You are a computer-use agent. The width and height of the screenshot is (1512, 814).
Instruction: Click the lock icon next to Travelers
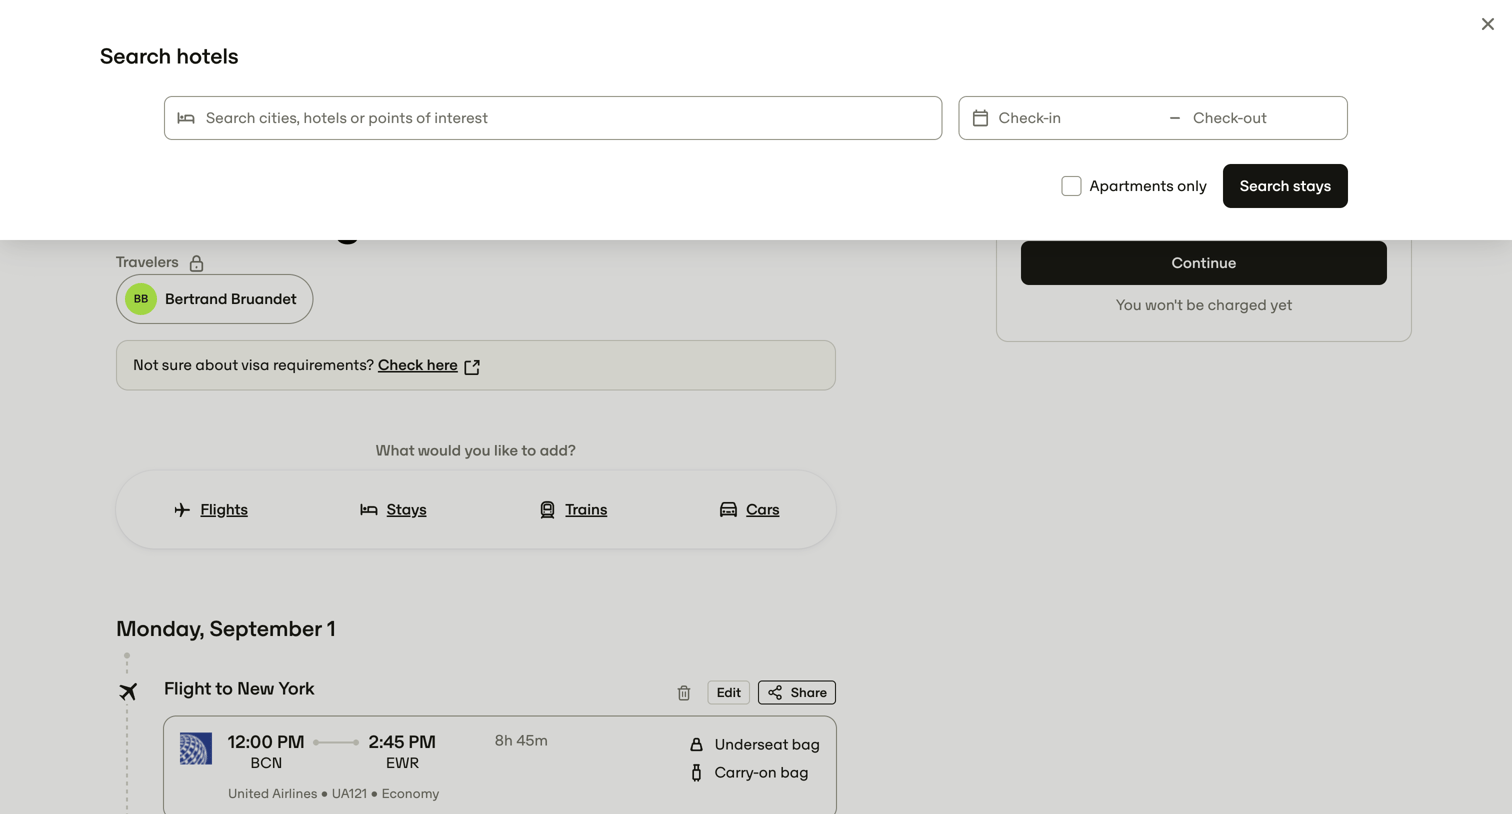coord(196,263)
